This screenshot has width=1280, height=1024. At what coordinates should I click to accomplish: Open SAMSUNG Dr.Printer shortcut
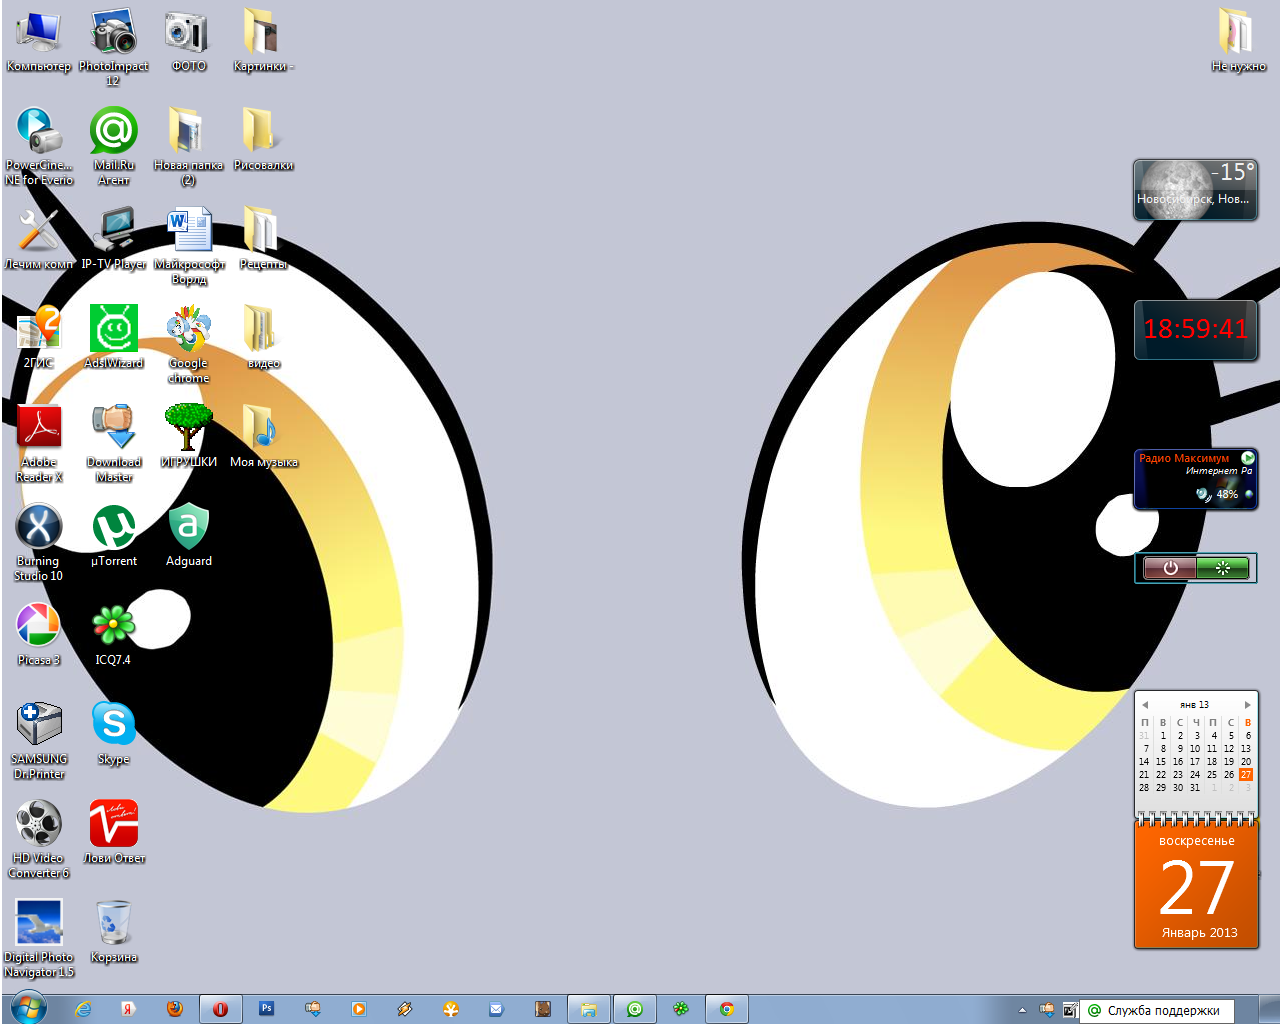click(x=38, y=740)
